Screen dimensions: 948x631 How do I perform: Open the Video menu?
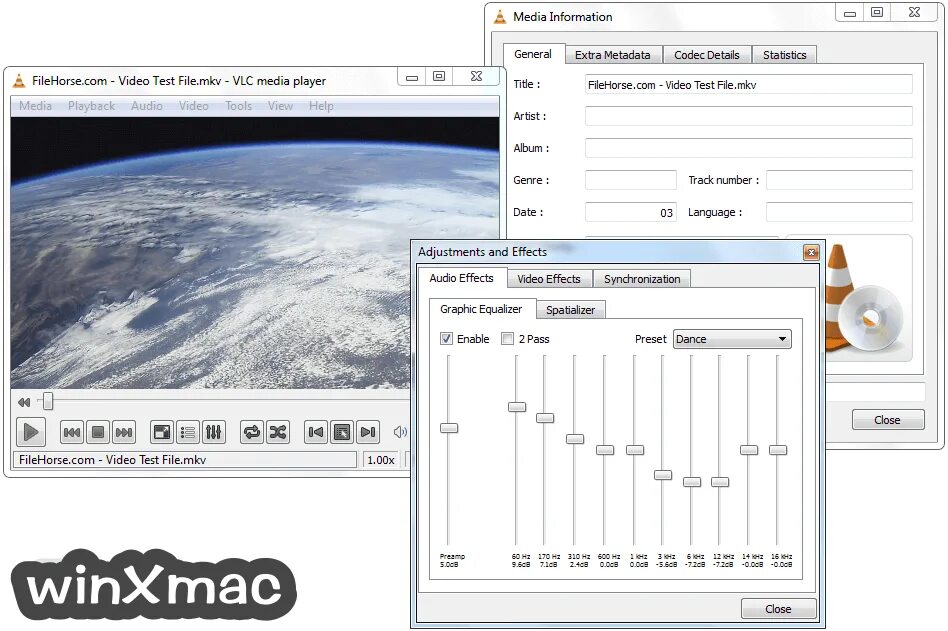click(193, 106)
